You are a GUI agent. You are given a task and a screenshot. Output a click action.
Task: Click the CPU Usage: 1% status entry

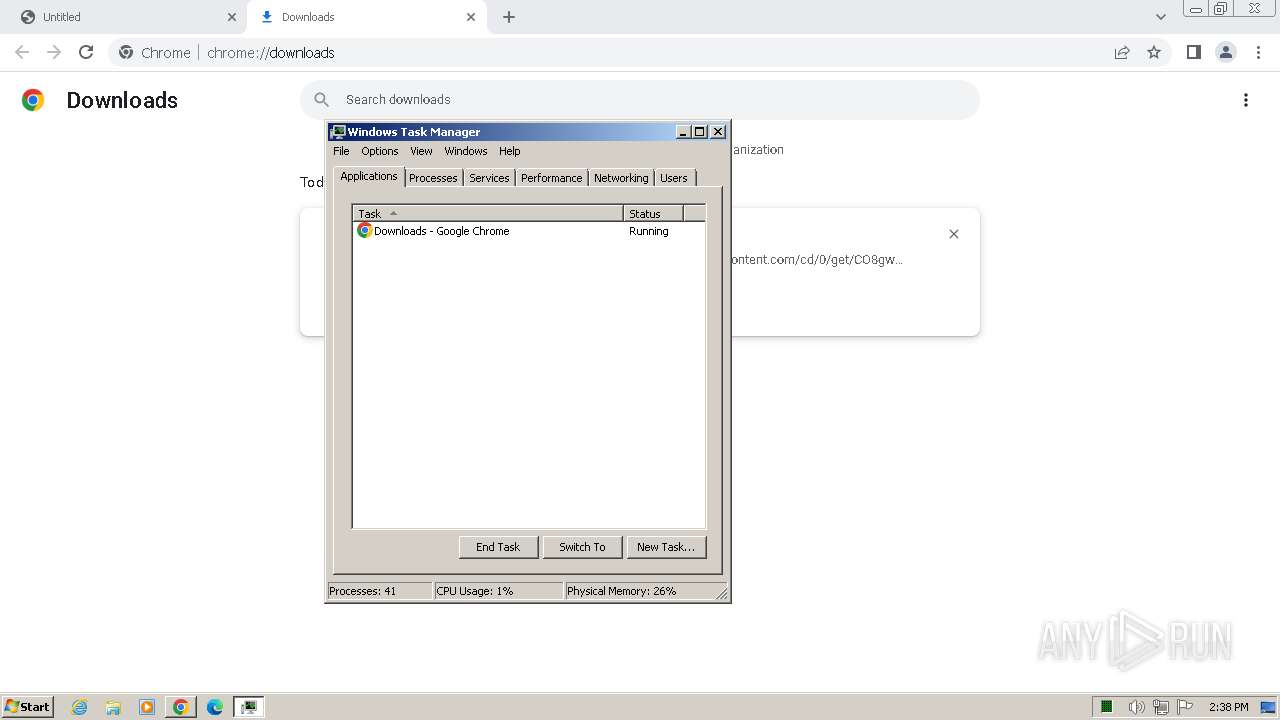click(x=499, y=591)
